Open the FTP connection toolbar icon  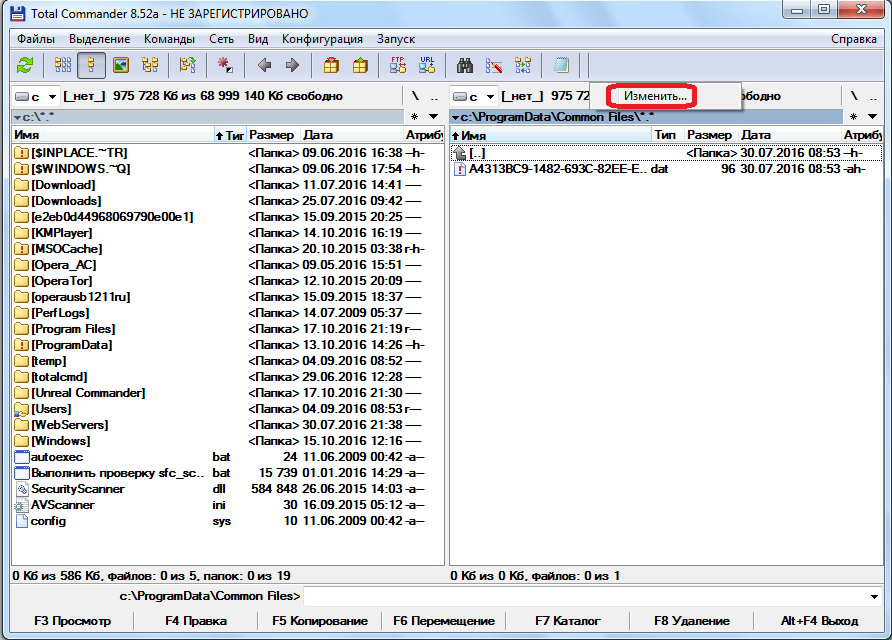pyautogui.click(x=398, y=66)
